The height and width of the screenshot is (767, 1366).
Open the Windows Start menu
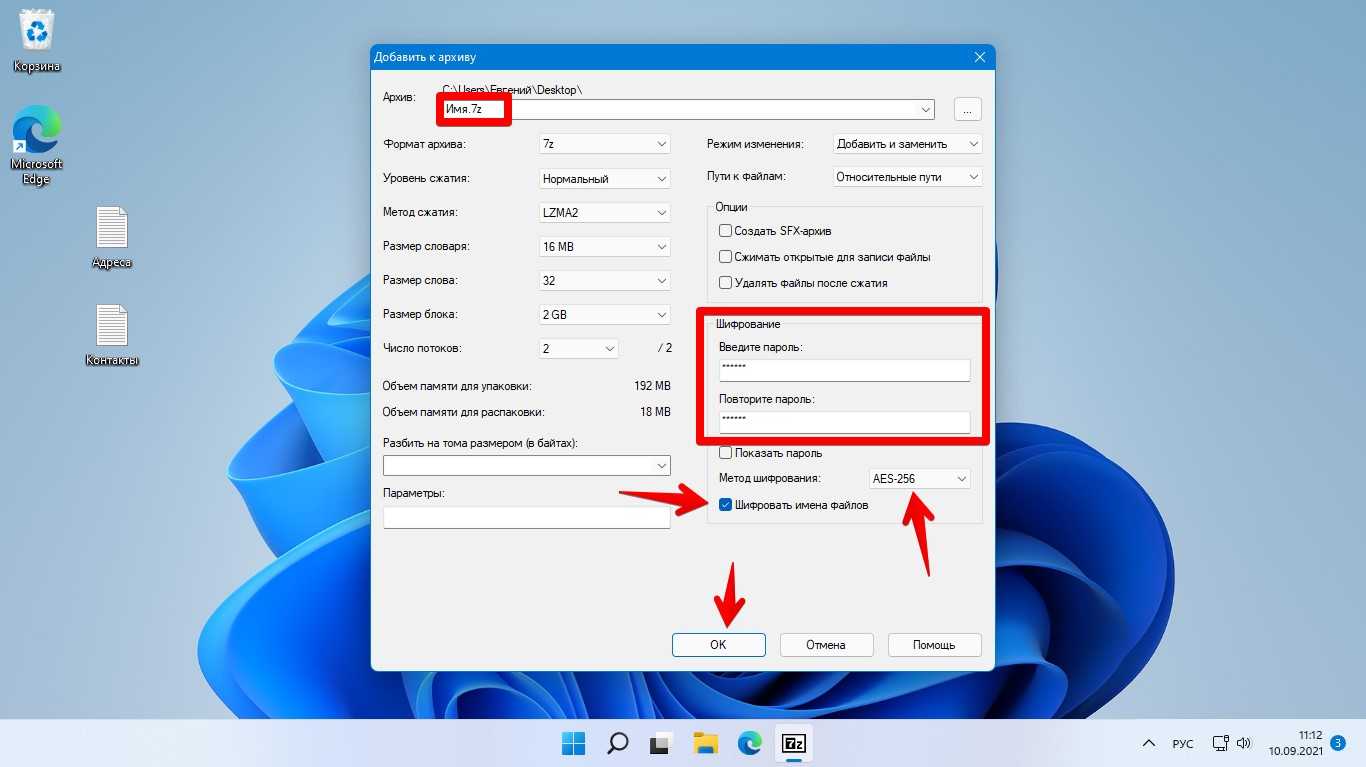point(574,743)
